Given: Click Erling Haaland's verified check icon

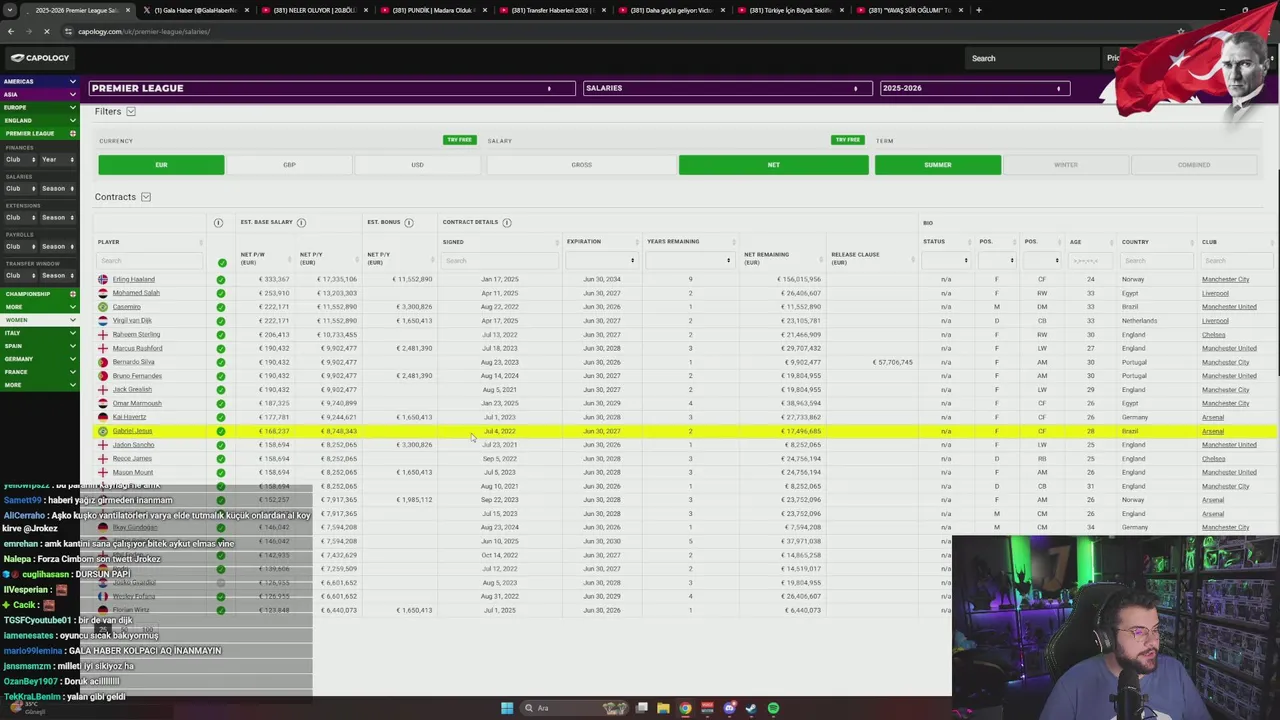Looking at the screenshot, I should pos(221,280).
